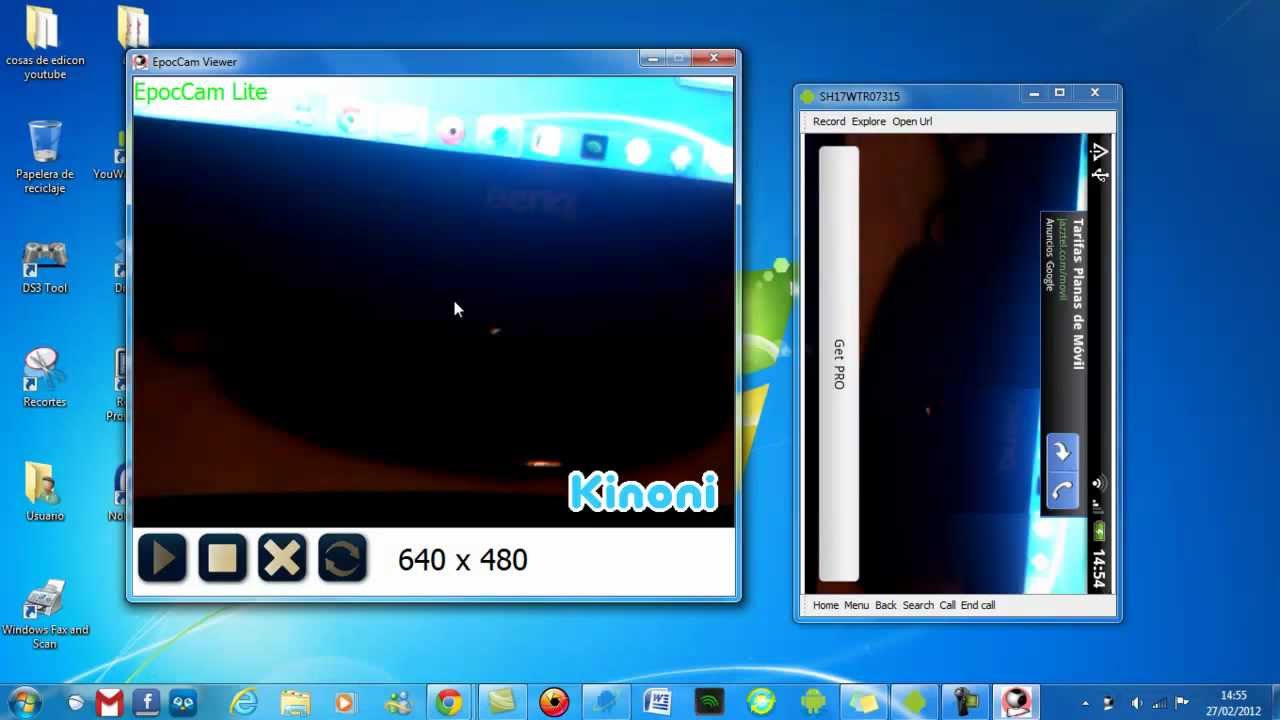Minimize the EpocCam Viewer window
The width and height of the screenshot is (1280, 720).
[x=653, y=59]
